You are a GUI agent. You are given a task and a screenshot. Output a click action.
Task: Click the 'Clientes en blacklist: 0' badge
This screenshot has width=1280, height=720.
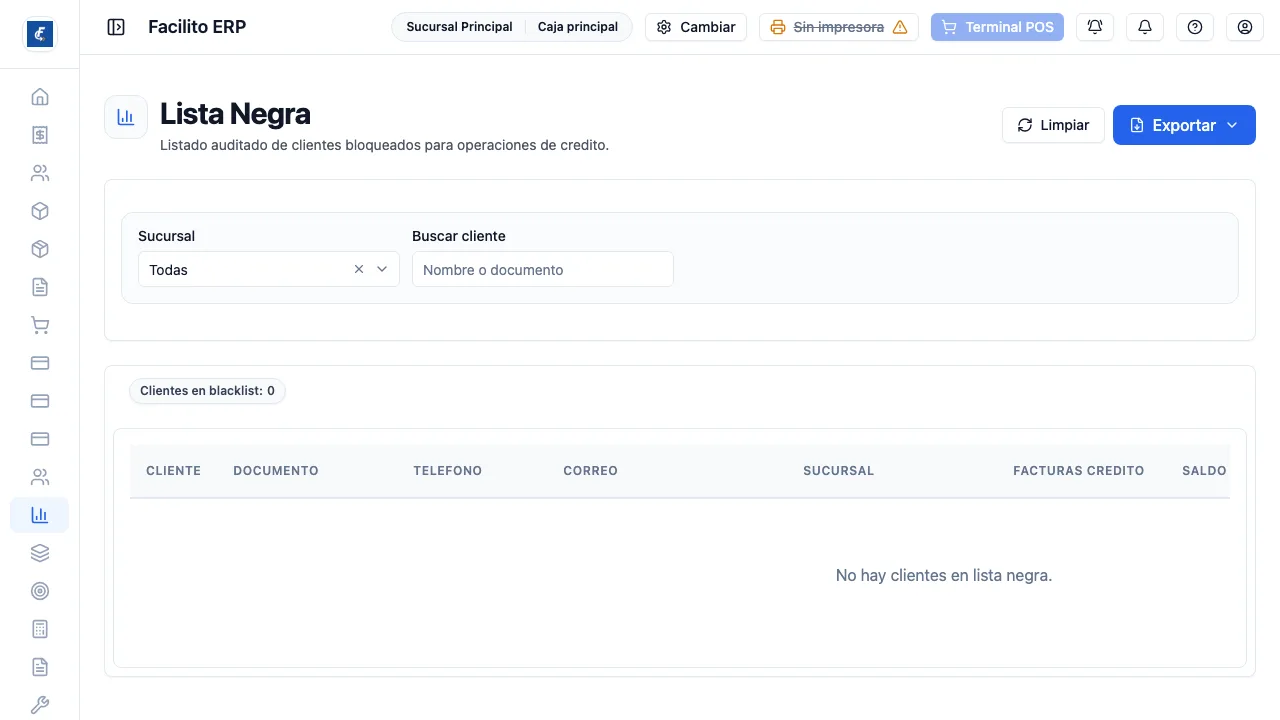coord(207,391)
